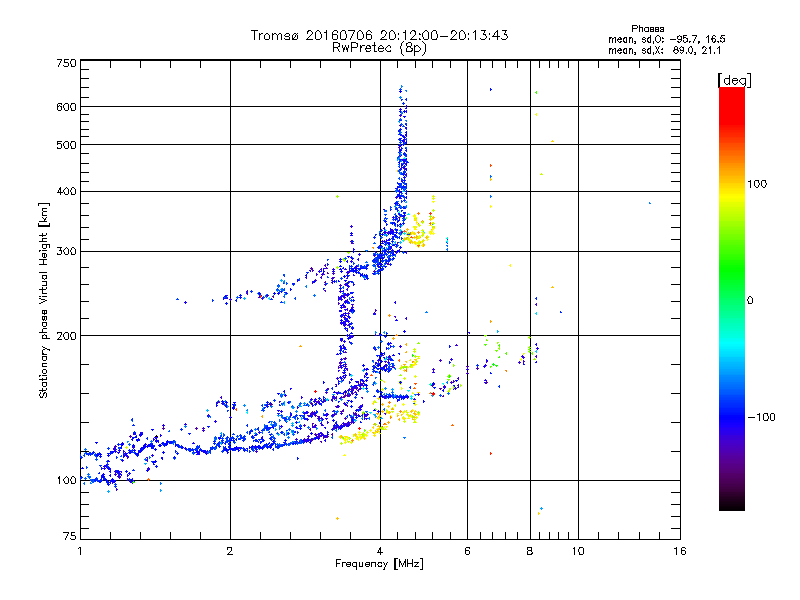Click the "Stationary phase Virtual Height [km]" axis label
Viewport: 800px width, 600px height.
click(44, 300)
